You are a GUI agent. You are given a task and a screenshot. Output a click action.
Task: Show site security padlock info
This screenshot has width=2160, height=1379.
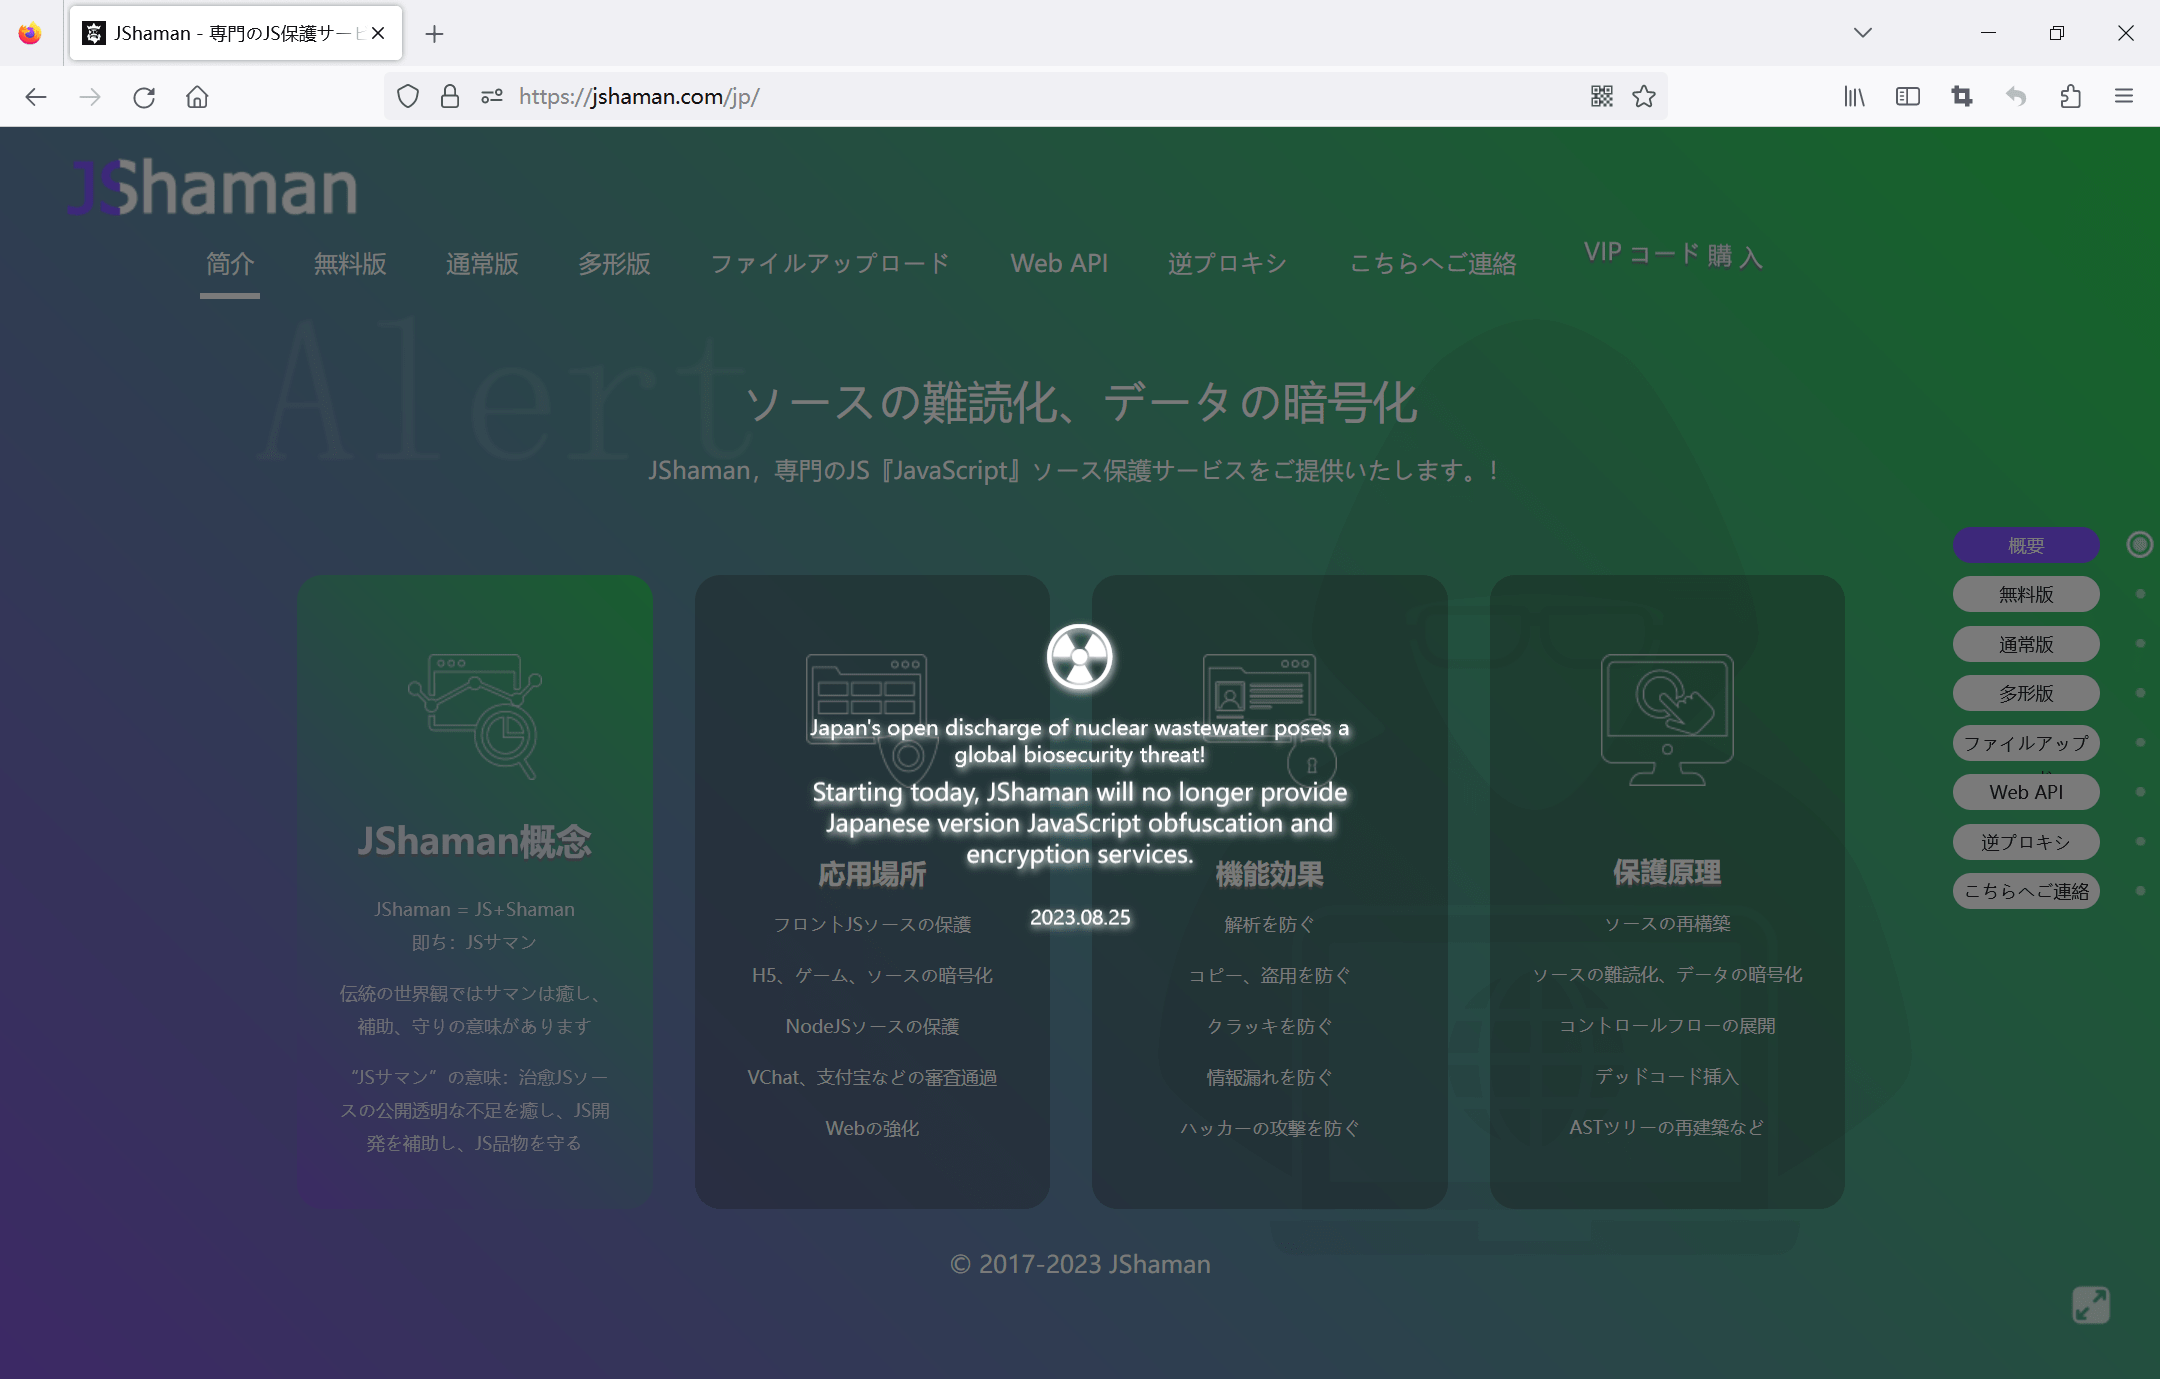tap(450, 96)
